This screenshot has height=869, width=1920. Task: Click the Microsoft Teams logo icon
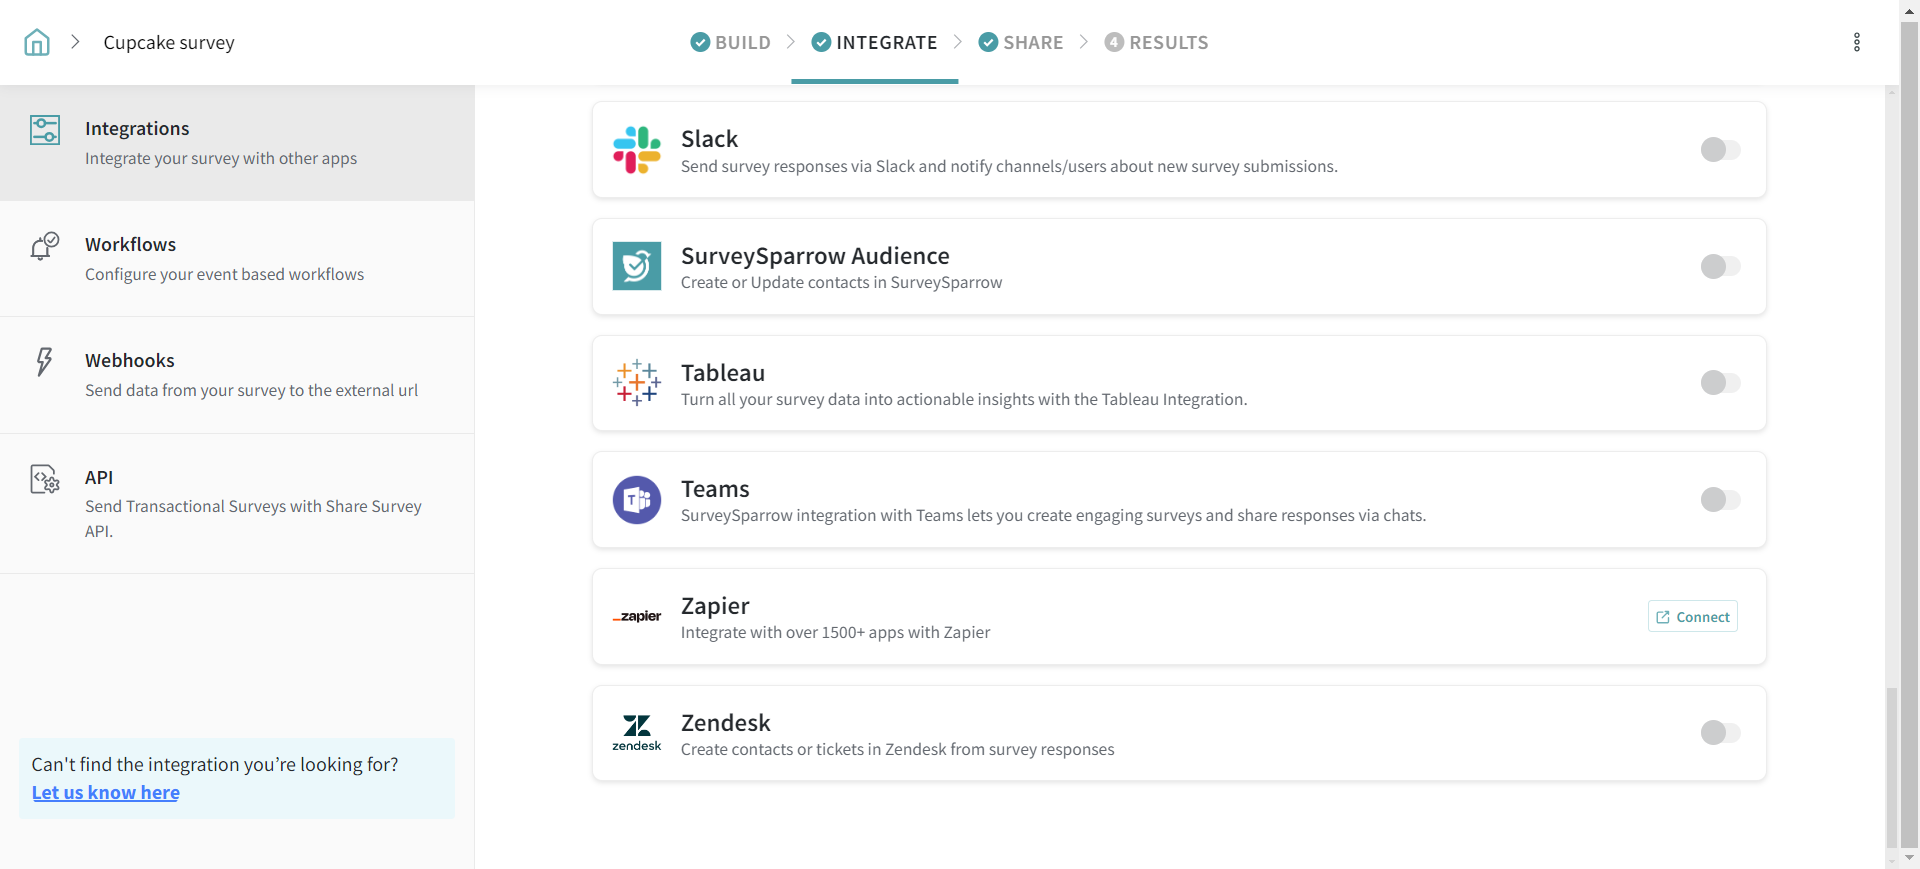(x=637, y=500)
